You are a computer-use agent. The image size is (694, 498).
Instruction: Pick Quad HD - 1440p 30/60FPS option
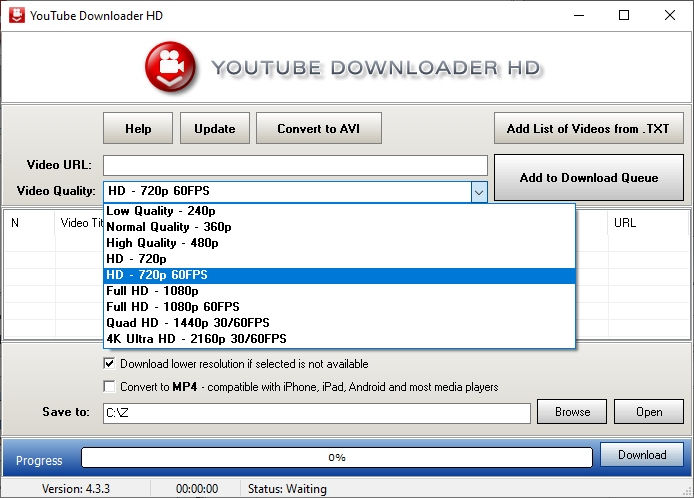click(x=339, y=323)
